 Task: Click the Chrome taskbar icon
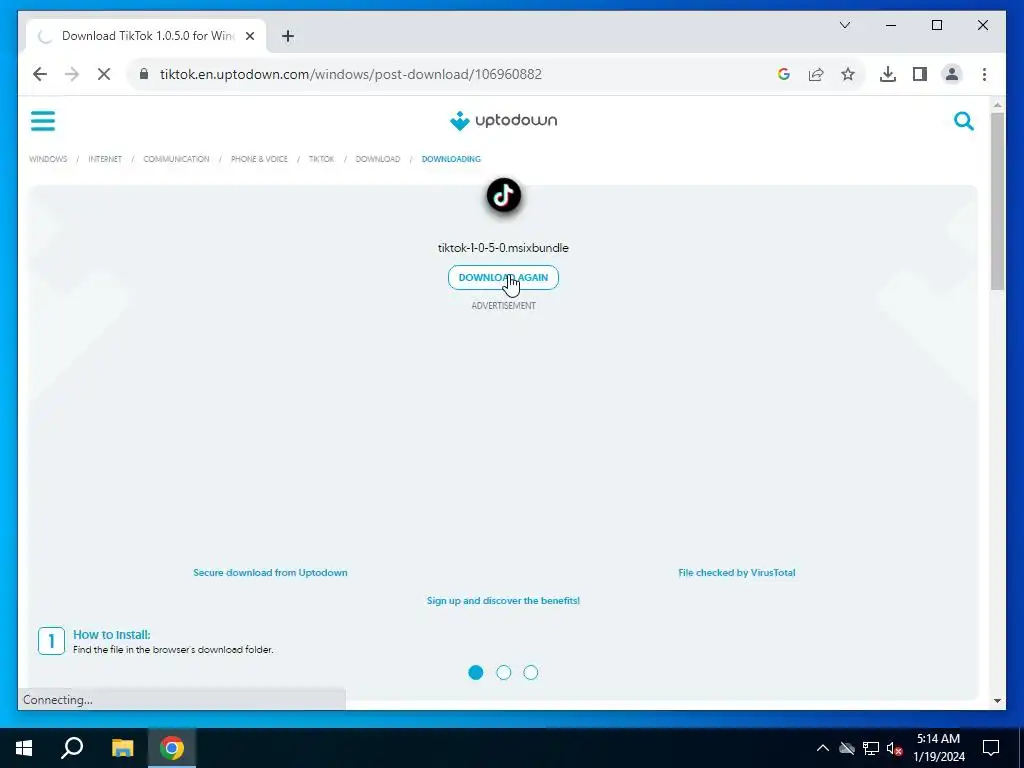point(172,748)
